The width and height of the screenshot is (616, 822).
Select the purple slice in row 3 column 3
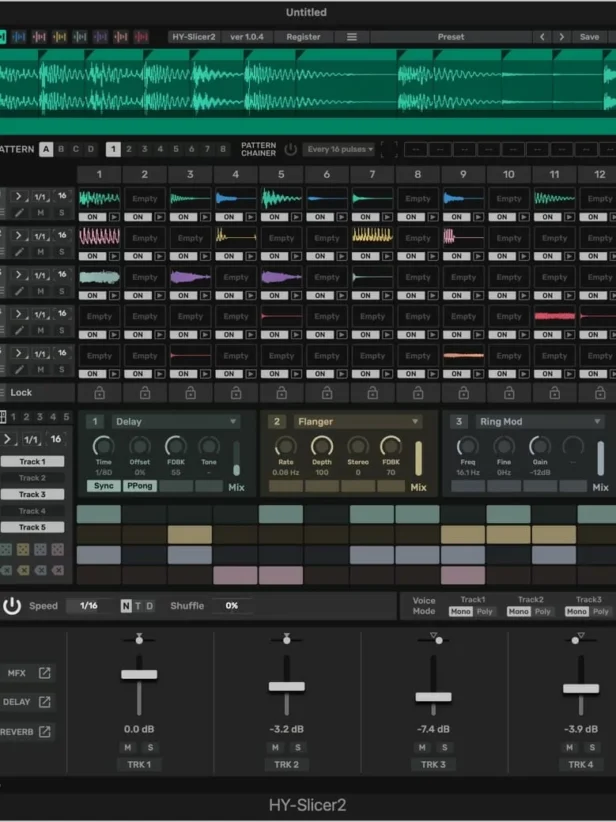coord(190,277)
